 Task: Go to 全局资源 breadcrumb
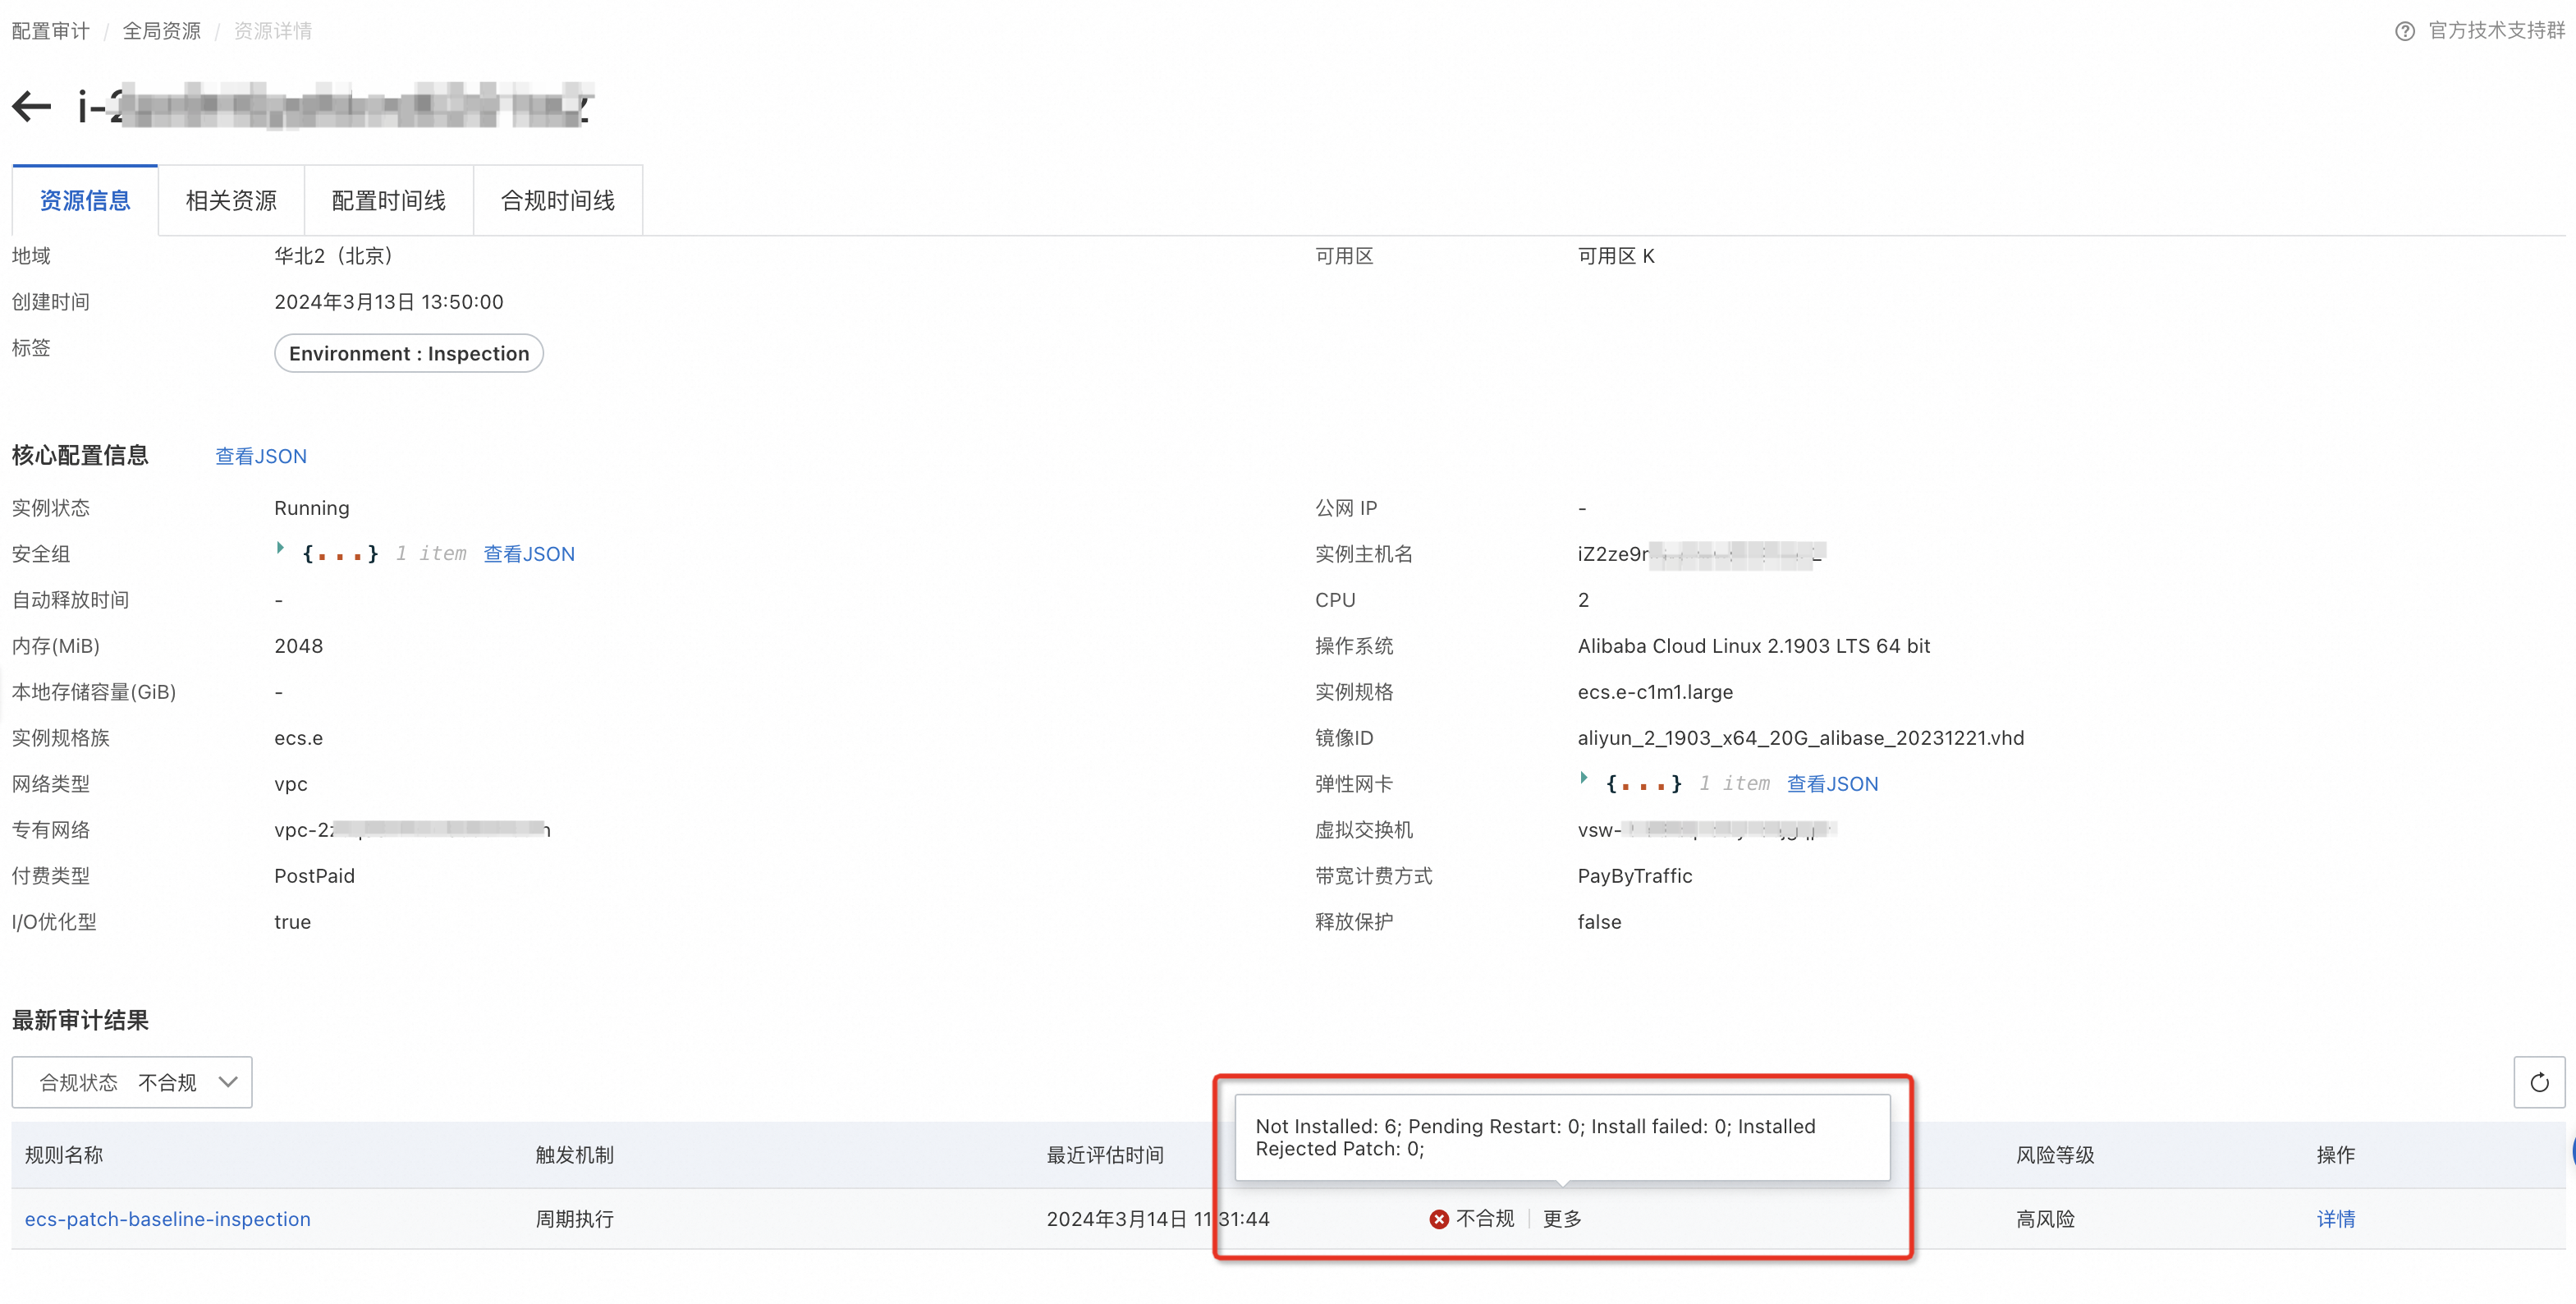161,31
